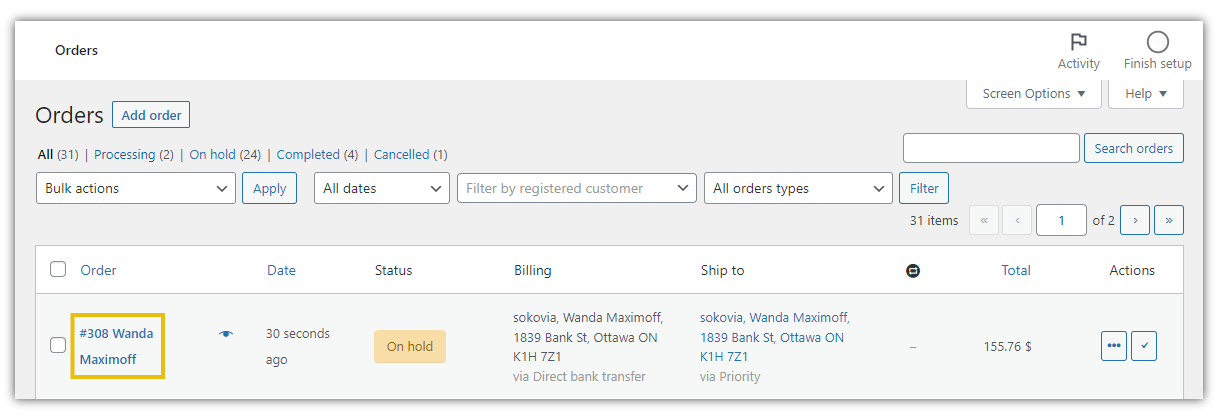
Task: Show only On hold orders
Action: [x=213, y=155]
